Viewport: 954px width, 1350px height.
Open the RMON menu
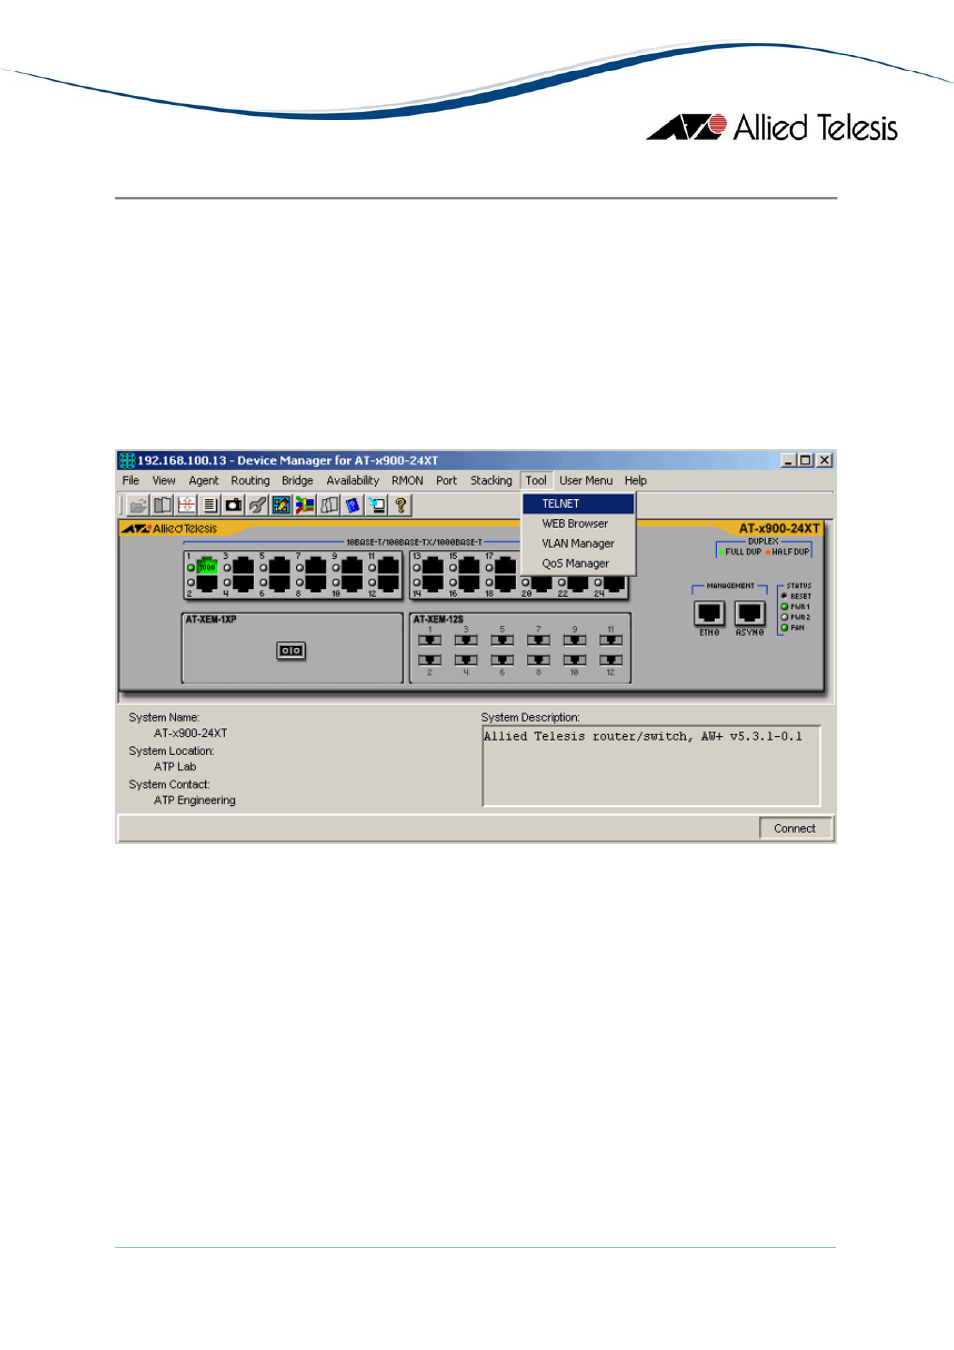407,481
